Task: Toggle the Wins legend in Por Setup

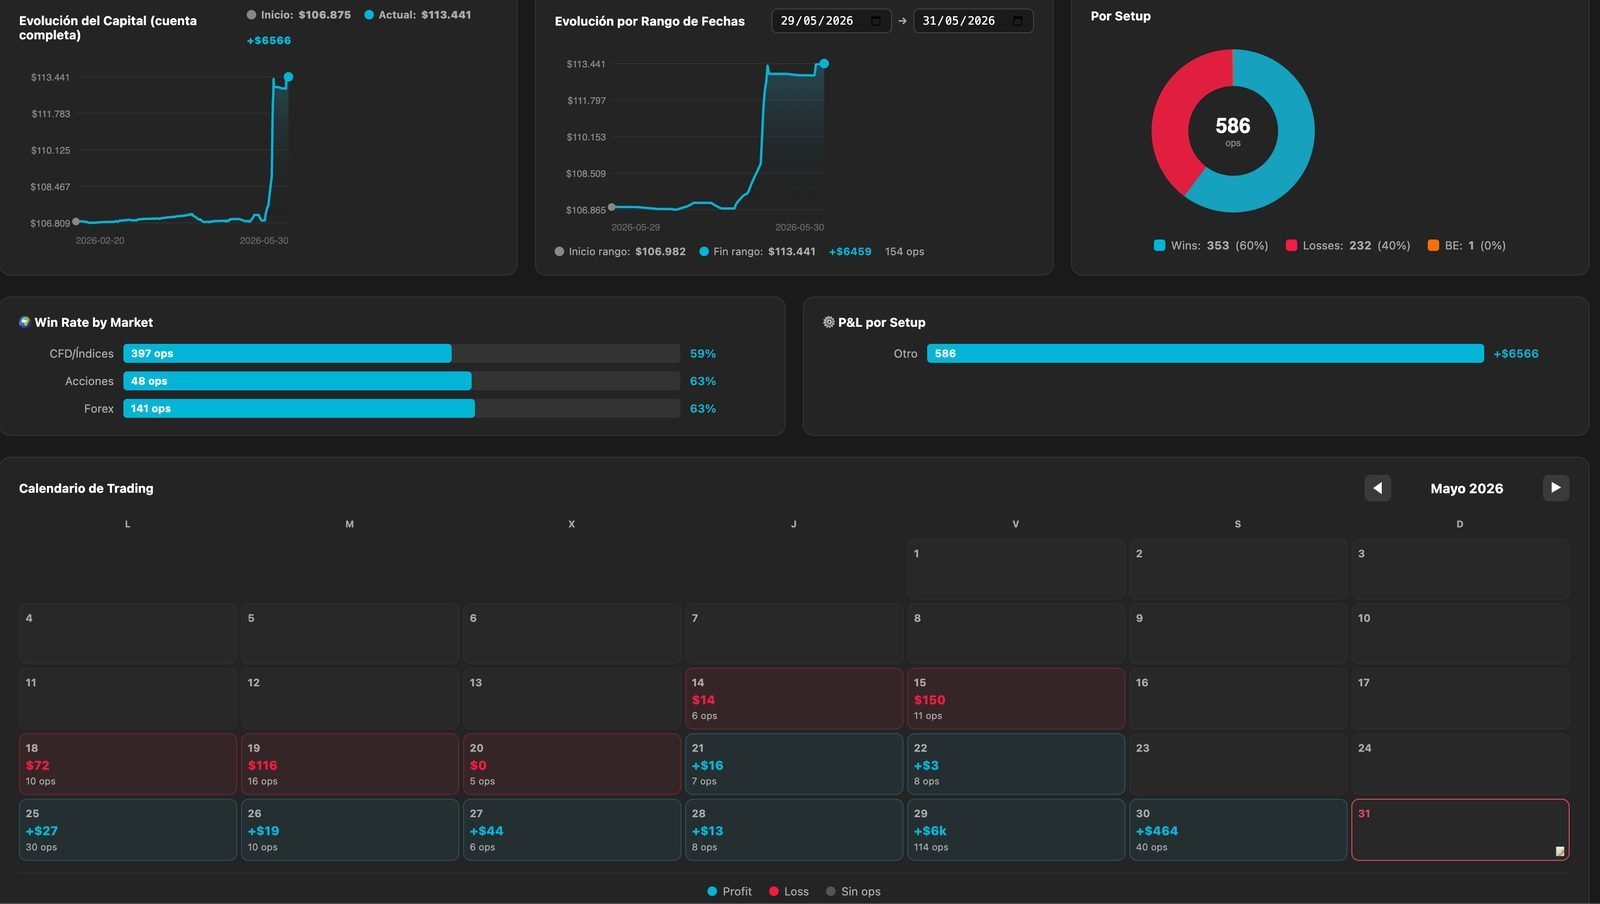Action: point(1210,245)
